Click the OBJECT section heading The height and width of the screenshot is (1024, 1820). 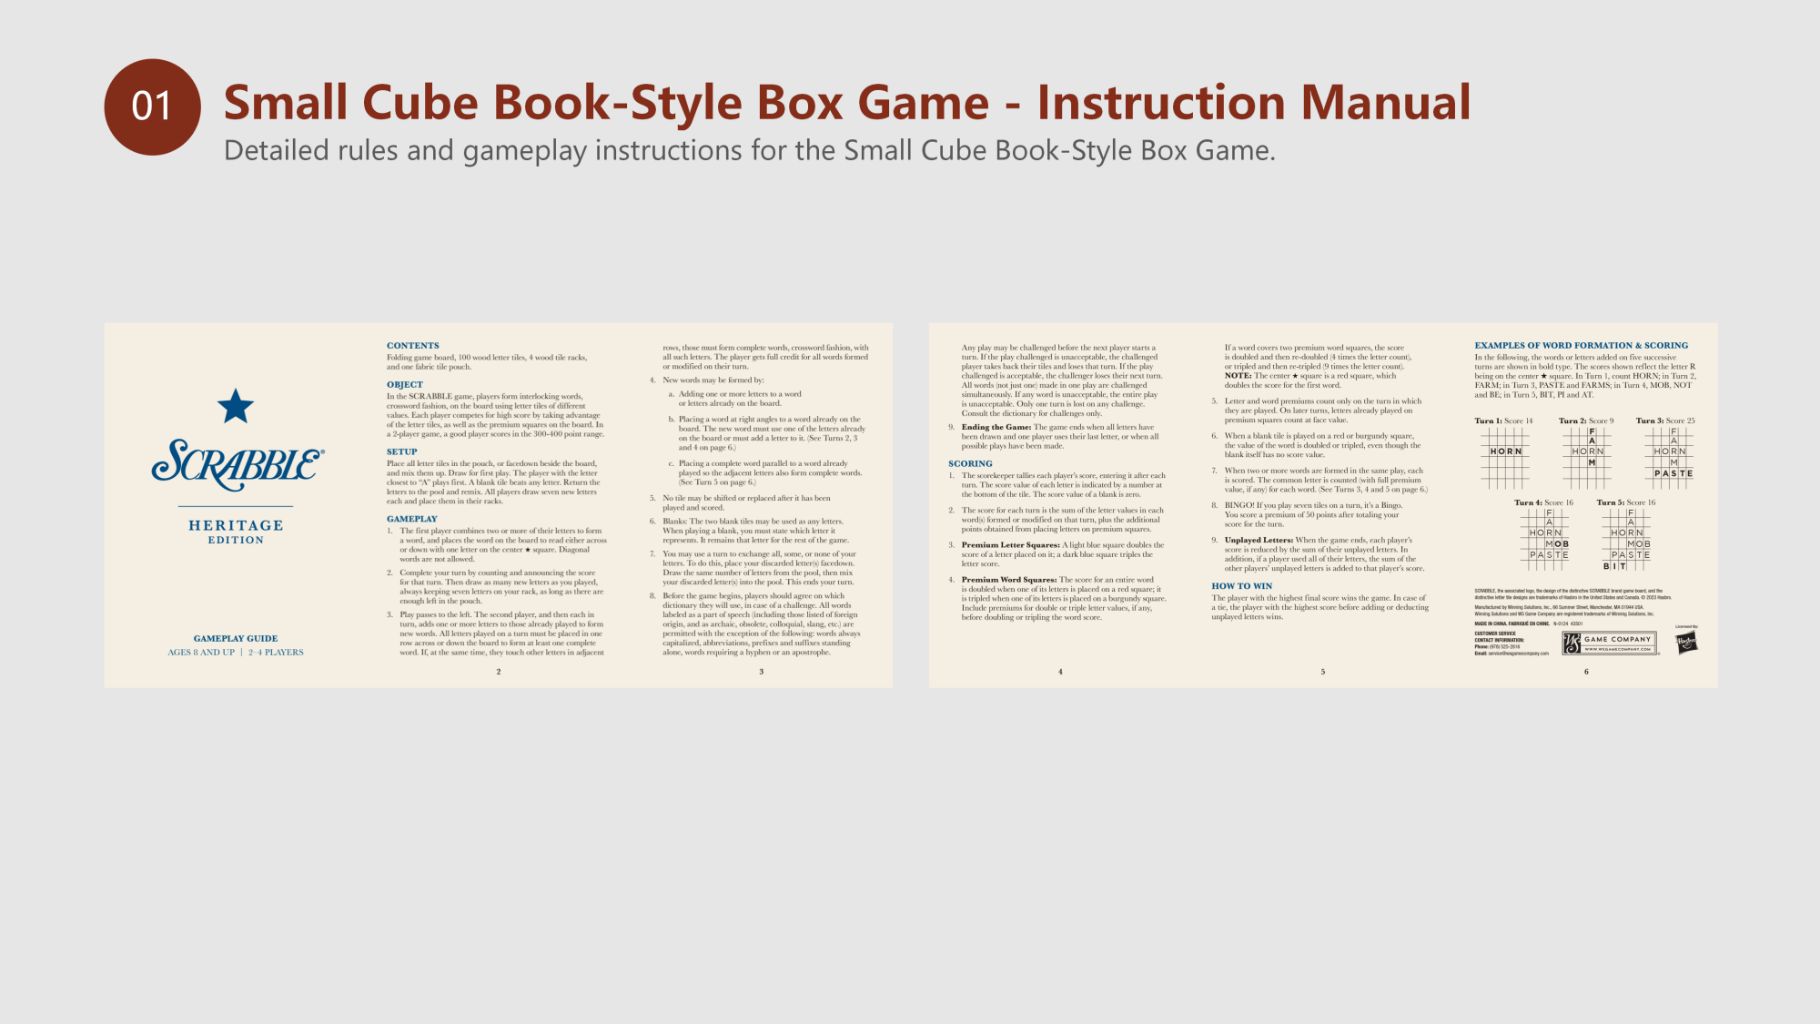click(404, 384)
